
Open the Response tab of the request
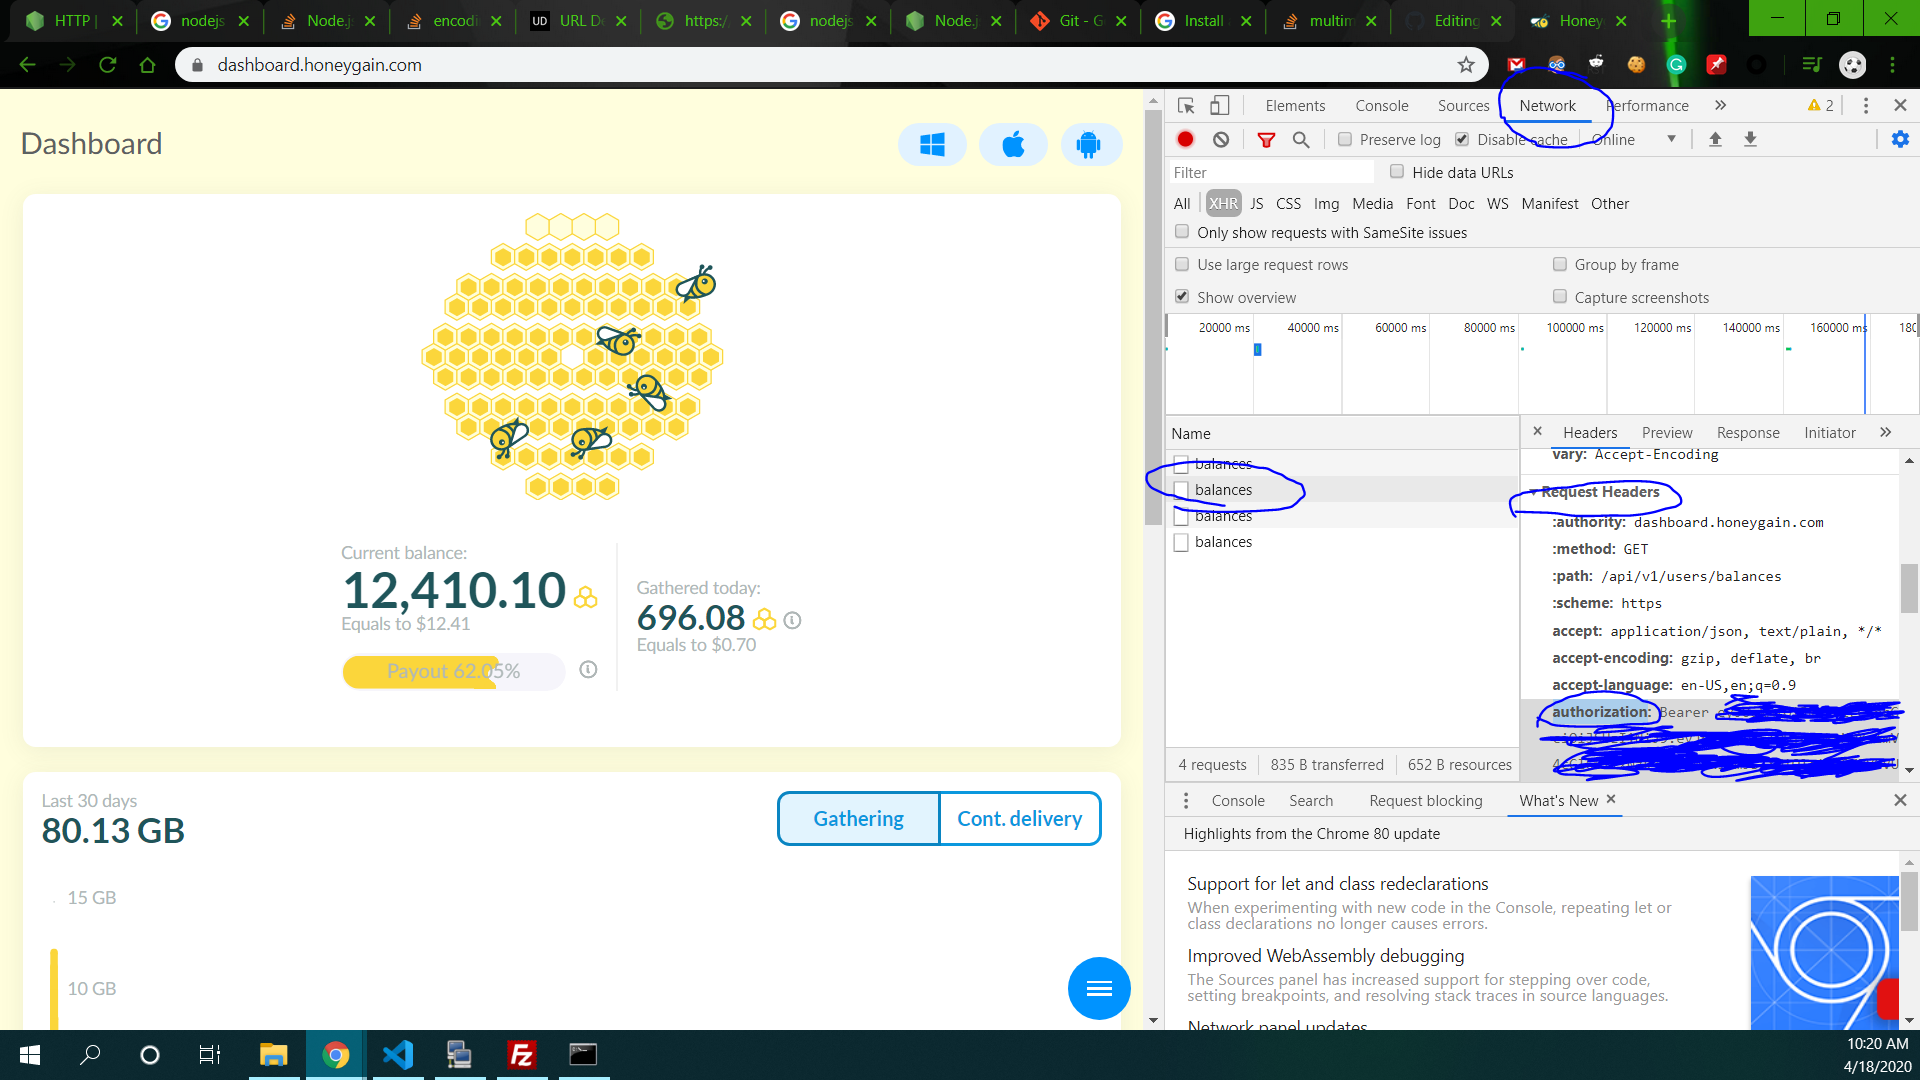pyautogui.click(x=1748, y=432)
